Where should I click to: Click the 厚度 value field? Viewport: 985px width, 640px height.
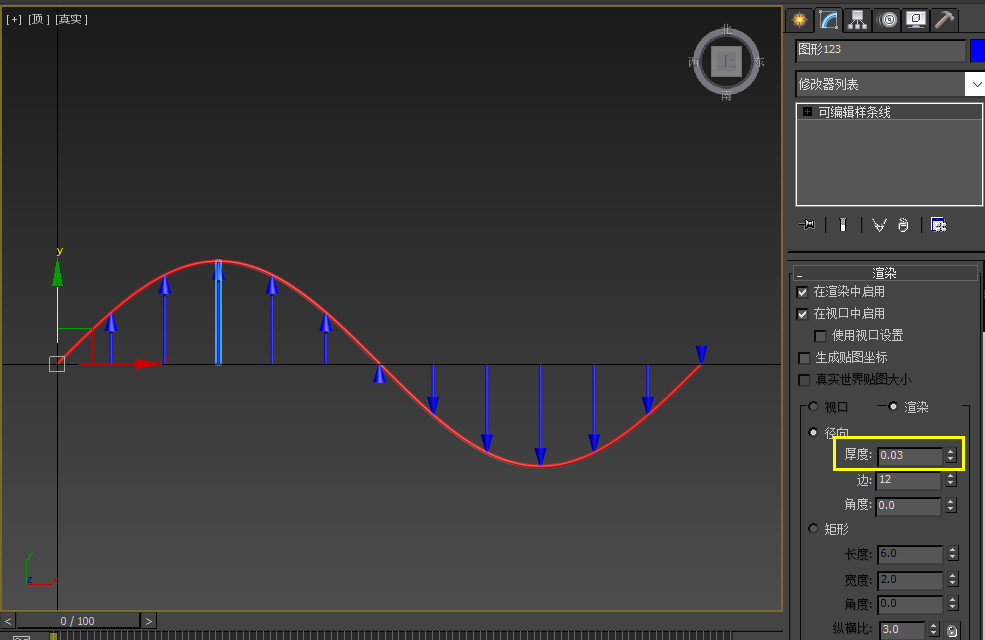[910, 455]
